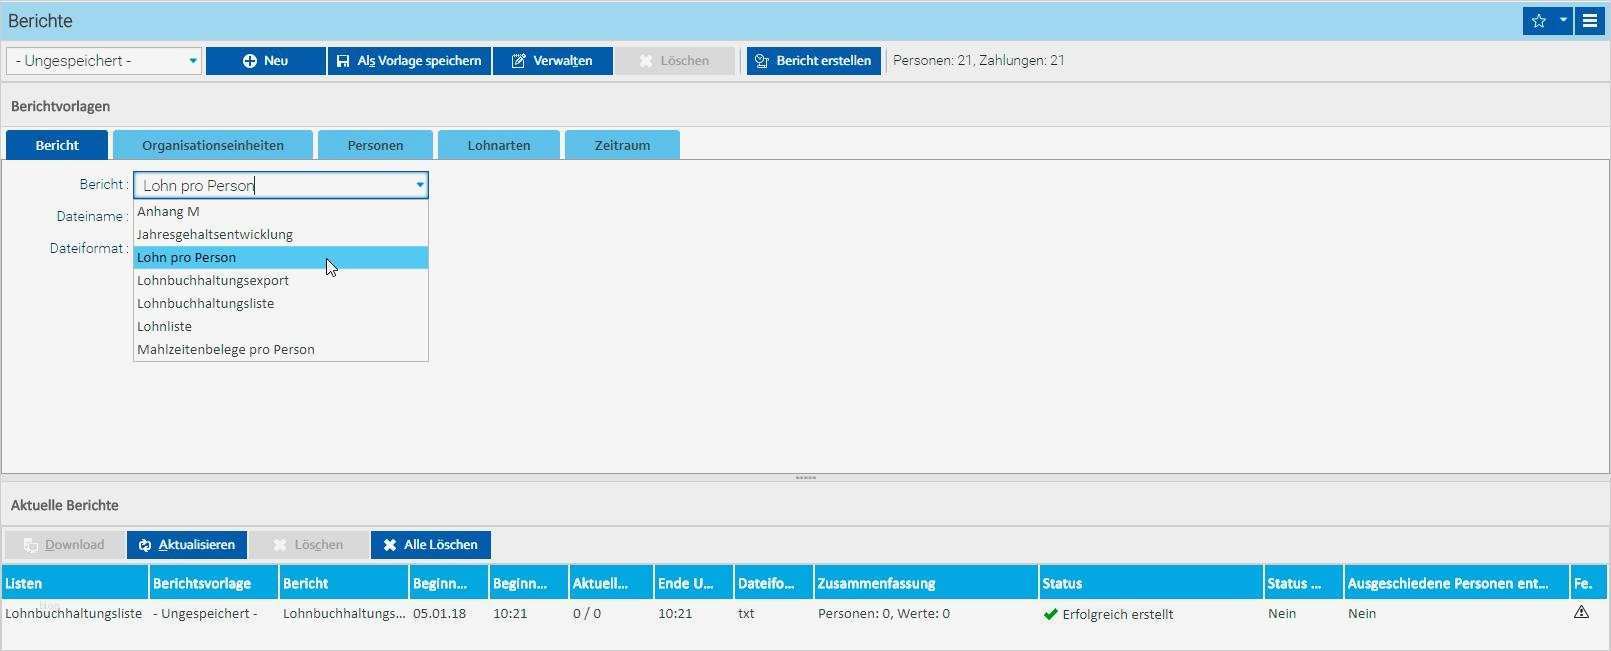Click the Alle Löschen button
This screenshot has width=1611, height=651.
[431, 545]
